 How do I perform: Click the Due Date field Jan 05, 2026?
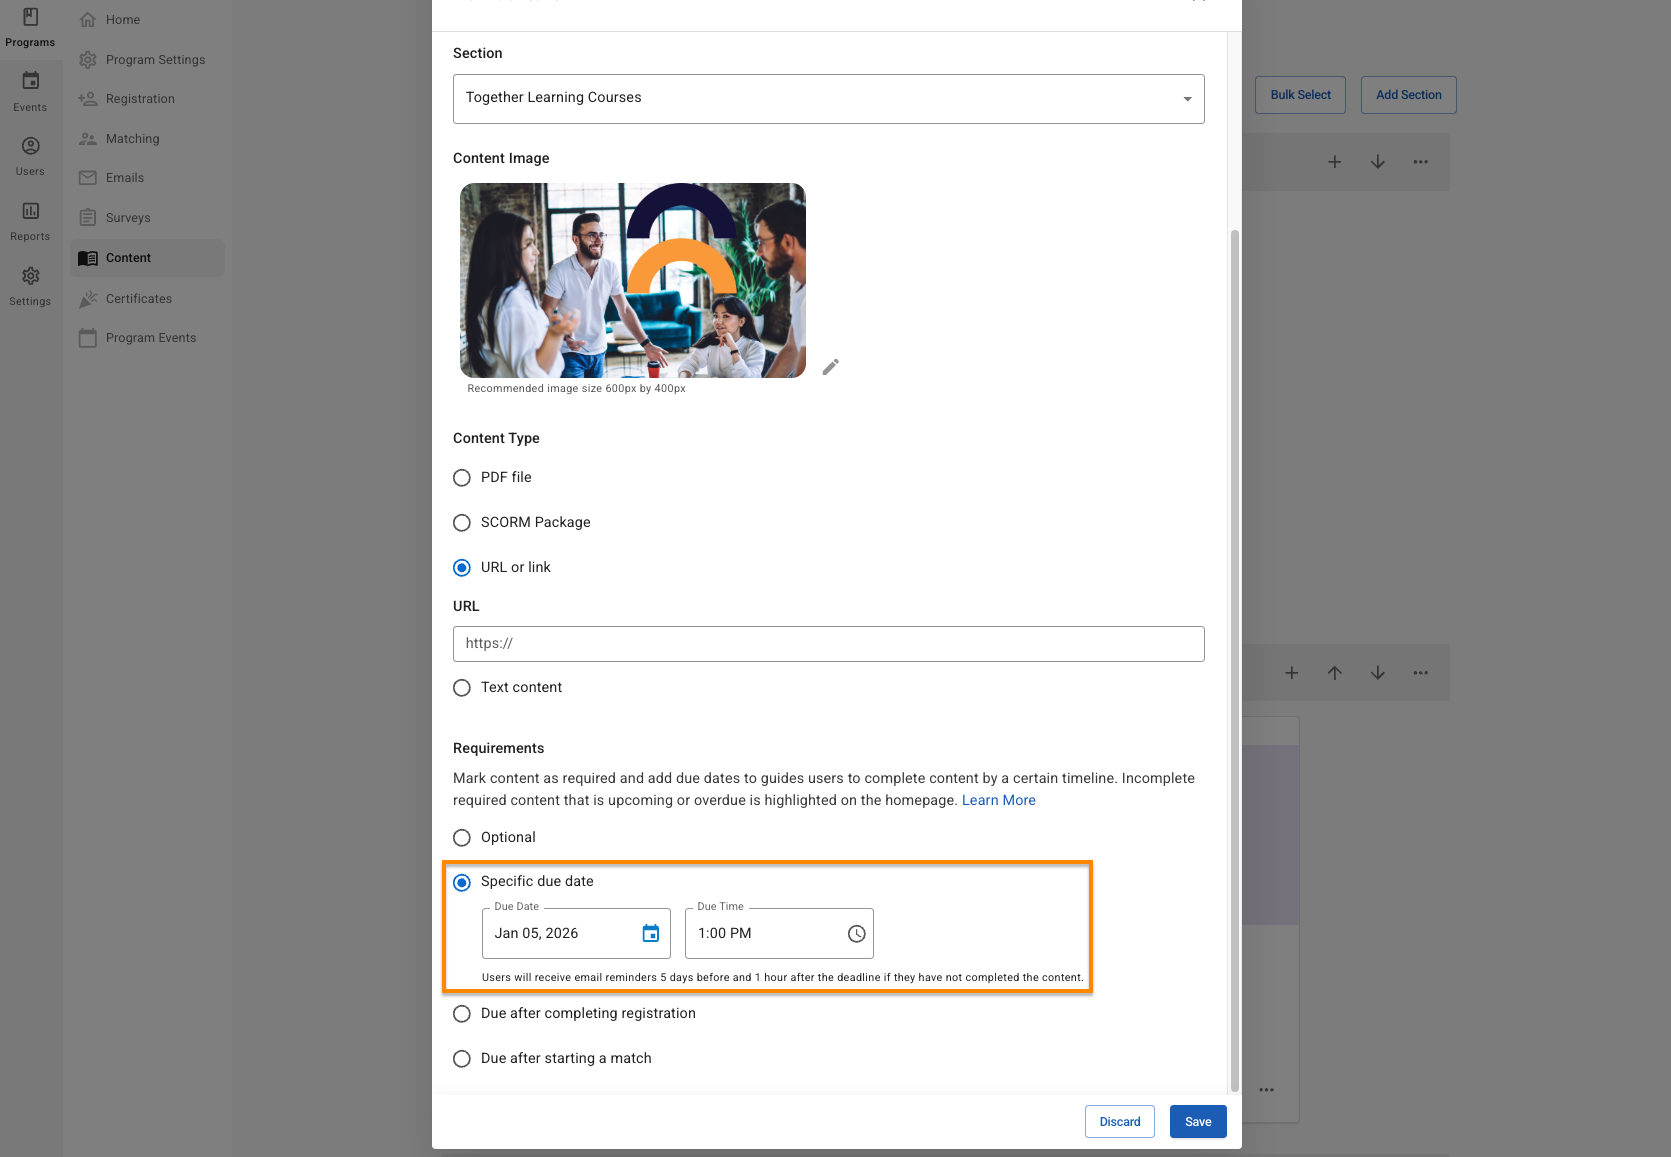(560, 933)
